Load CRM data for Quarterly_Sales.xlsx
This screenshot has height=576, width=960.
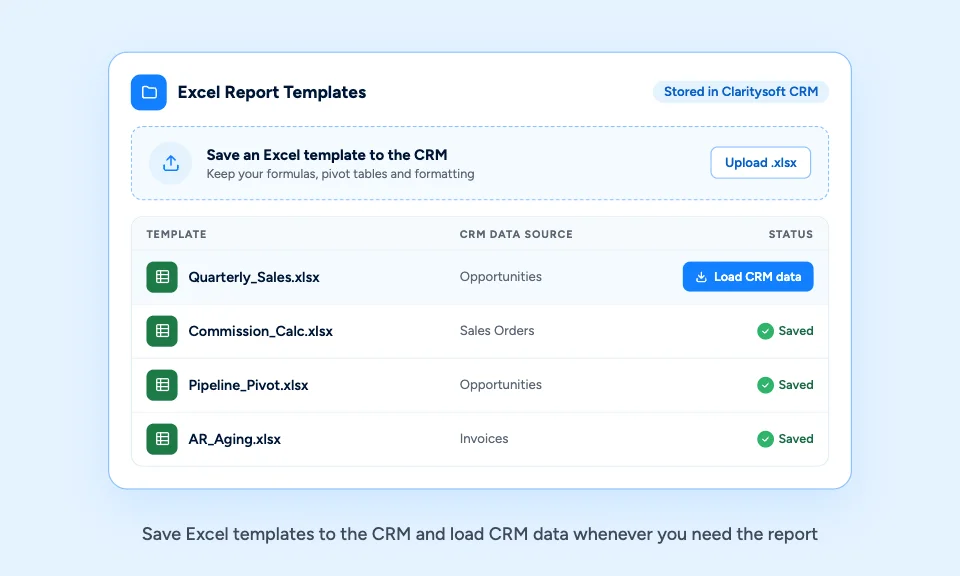pos(748,277)
